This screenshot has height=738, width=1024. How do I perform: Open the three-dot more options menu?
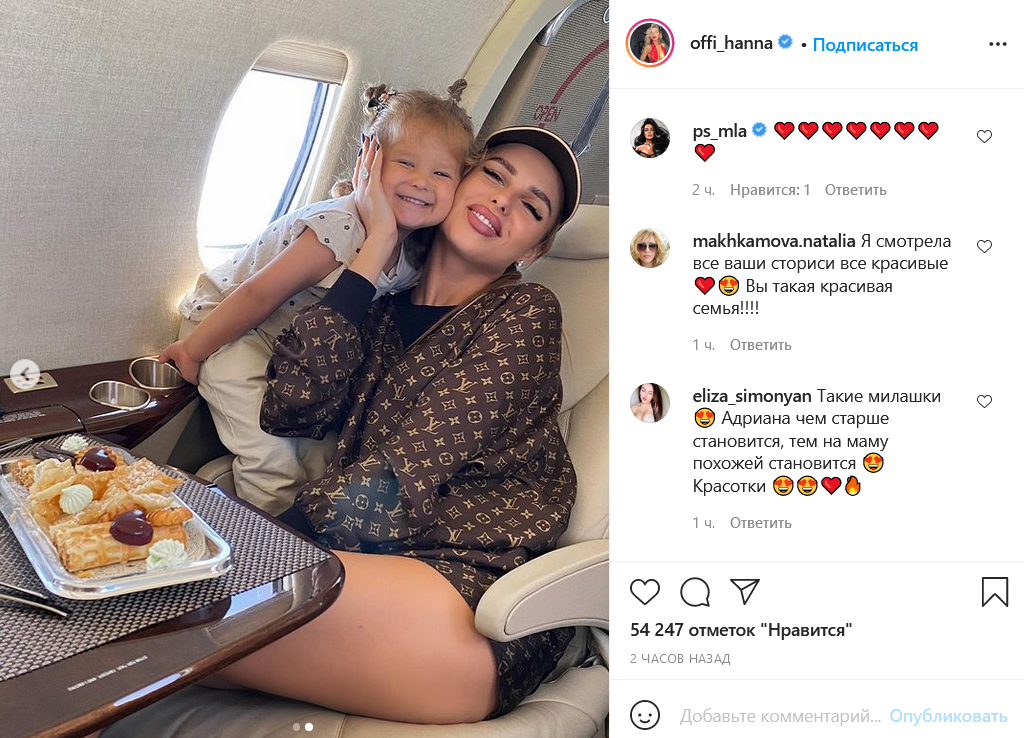997,44
